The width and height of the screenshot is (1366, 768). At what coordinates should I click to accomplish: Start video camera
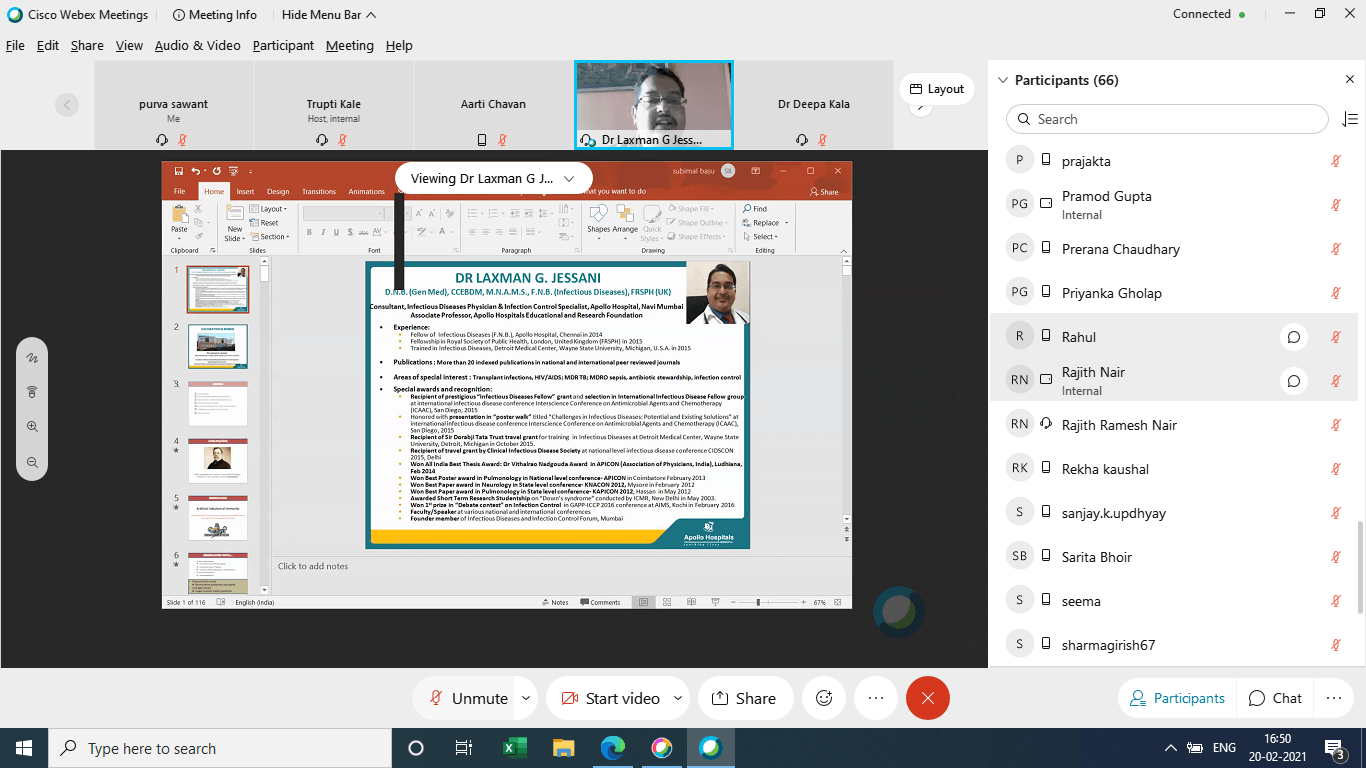click(609, 698)
